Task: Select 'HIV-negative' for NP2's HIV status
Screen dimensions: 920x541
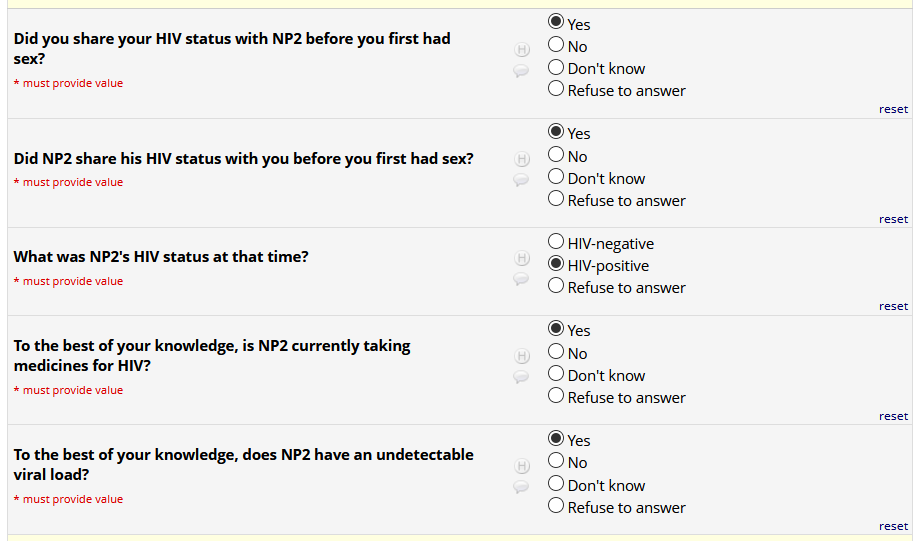Action: (557, 243)
